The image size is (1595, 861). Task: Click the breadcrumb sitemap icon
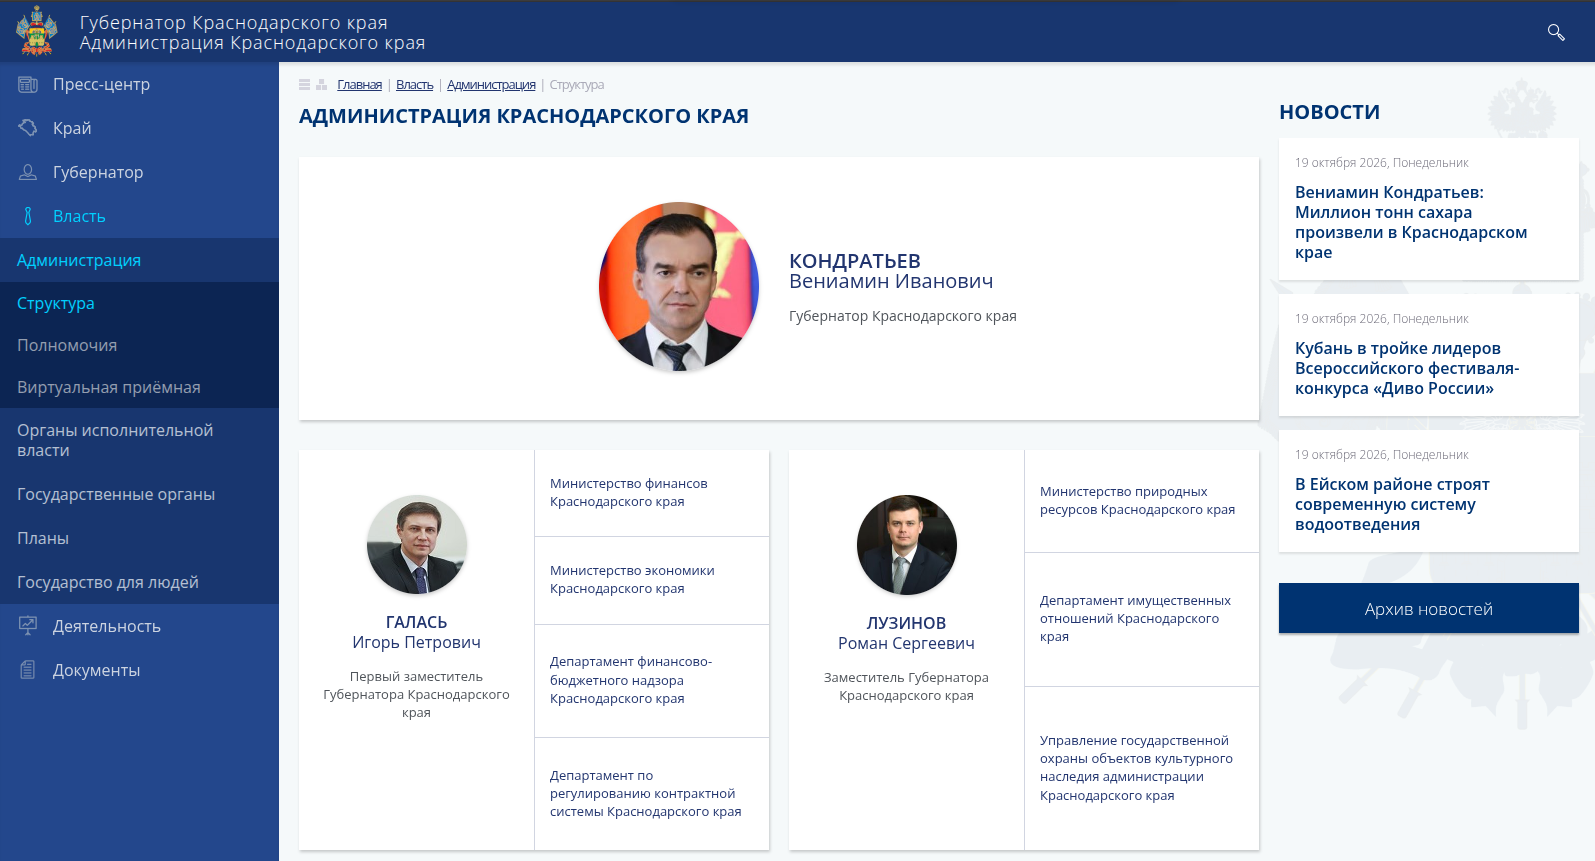coord(322,85)
